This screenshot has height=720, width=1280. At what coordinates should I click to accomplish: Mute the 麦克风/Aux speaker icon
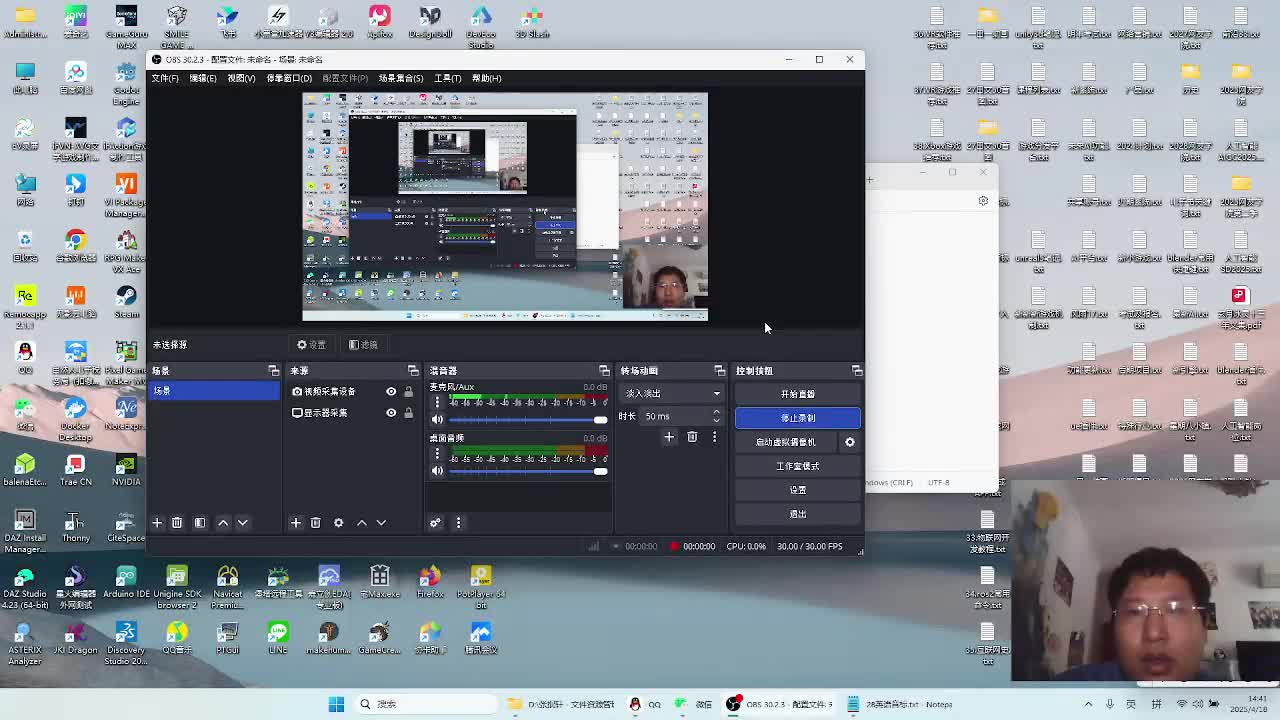point(437,420)
